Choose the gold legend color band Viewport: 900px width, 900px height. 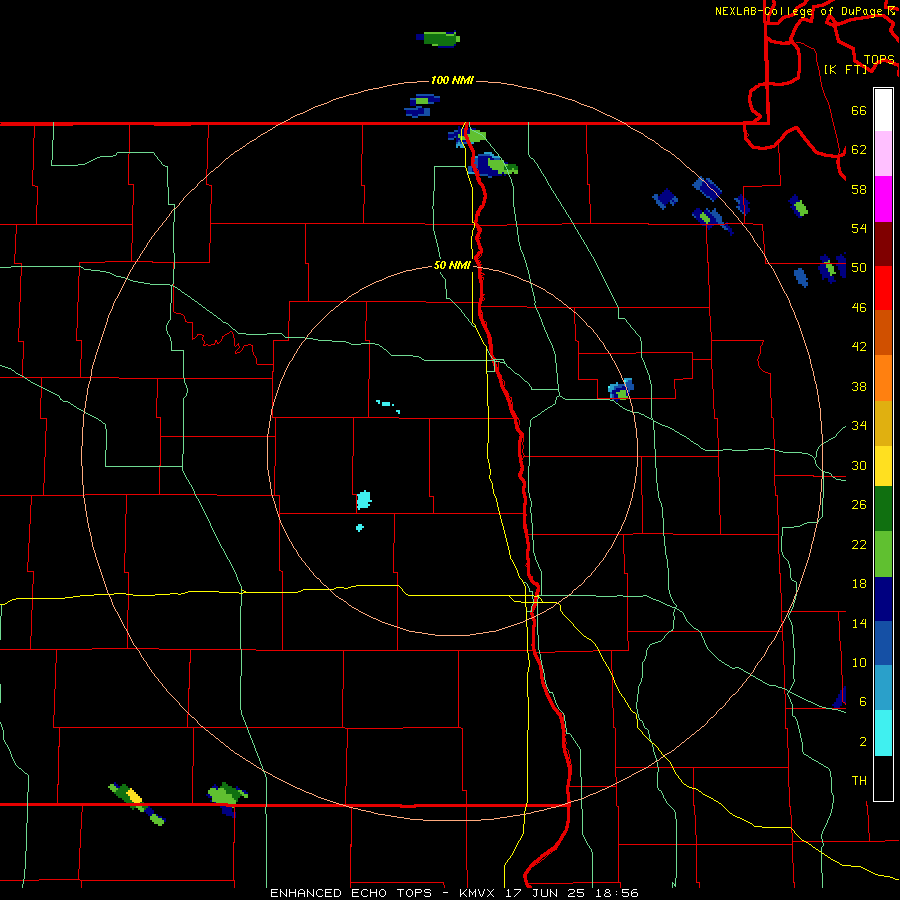tap(883, 423)
